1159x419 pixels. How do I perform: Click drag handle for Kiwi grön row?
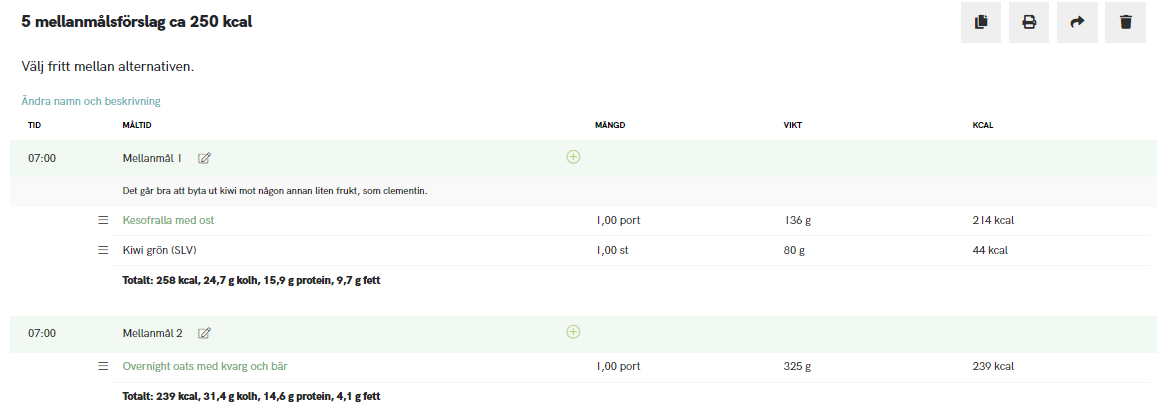point(103,250)
